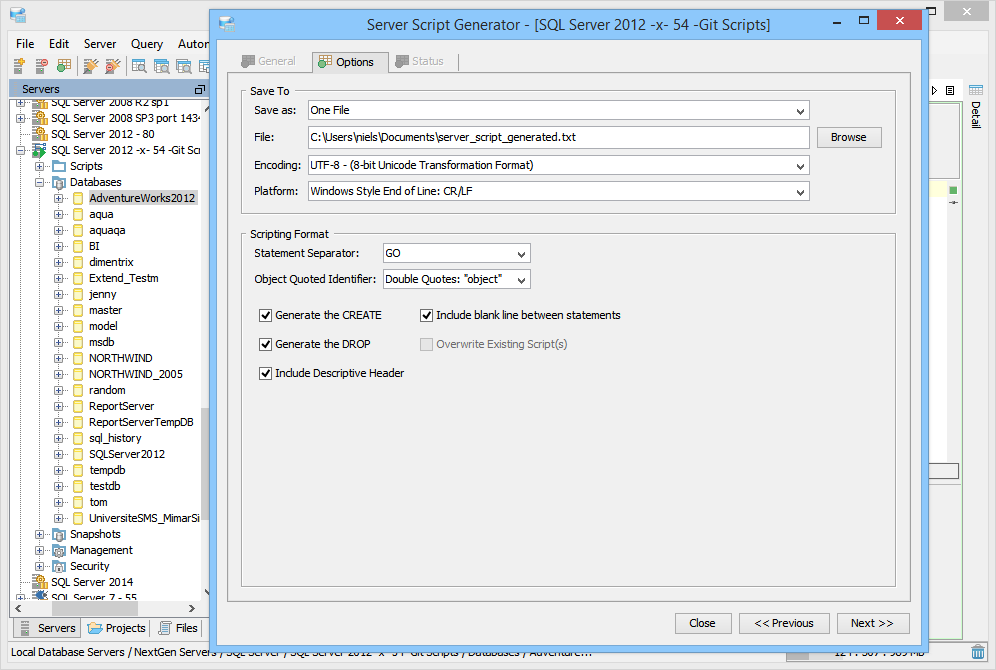Click the disconnect server plug icon

point(112,65)
